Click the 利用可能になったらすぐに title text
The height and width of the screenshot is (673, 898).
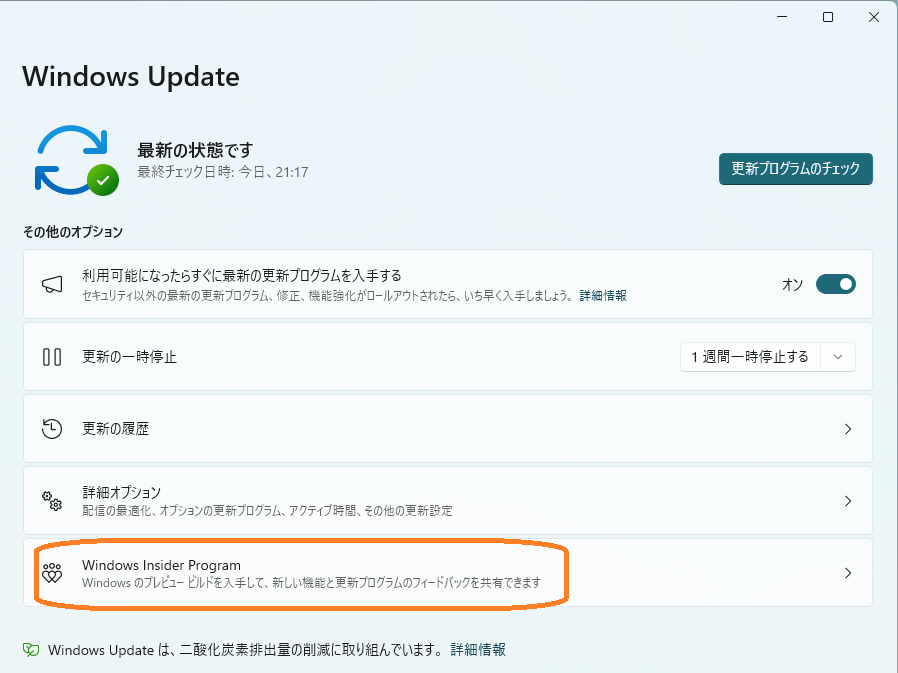pyautogui.click(x=242, y=276)
